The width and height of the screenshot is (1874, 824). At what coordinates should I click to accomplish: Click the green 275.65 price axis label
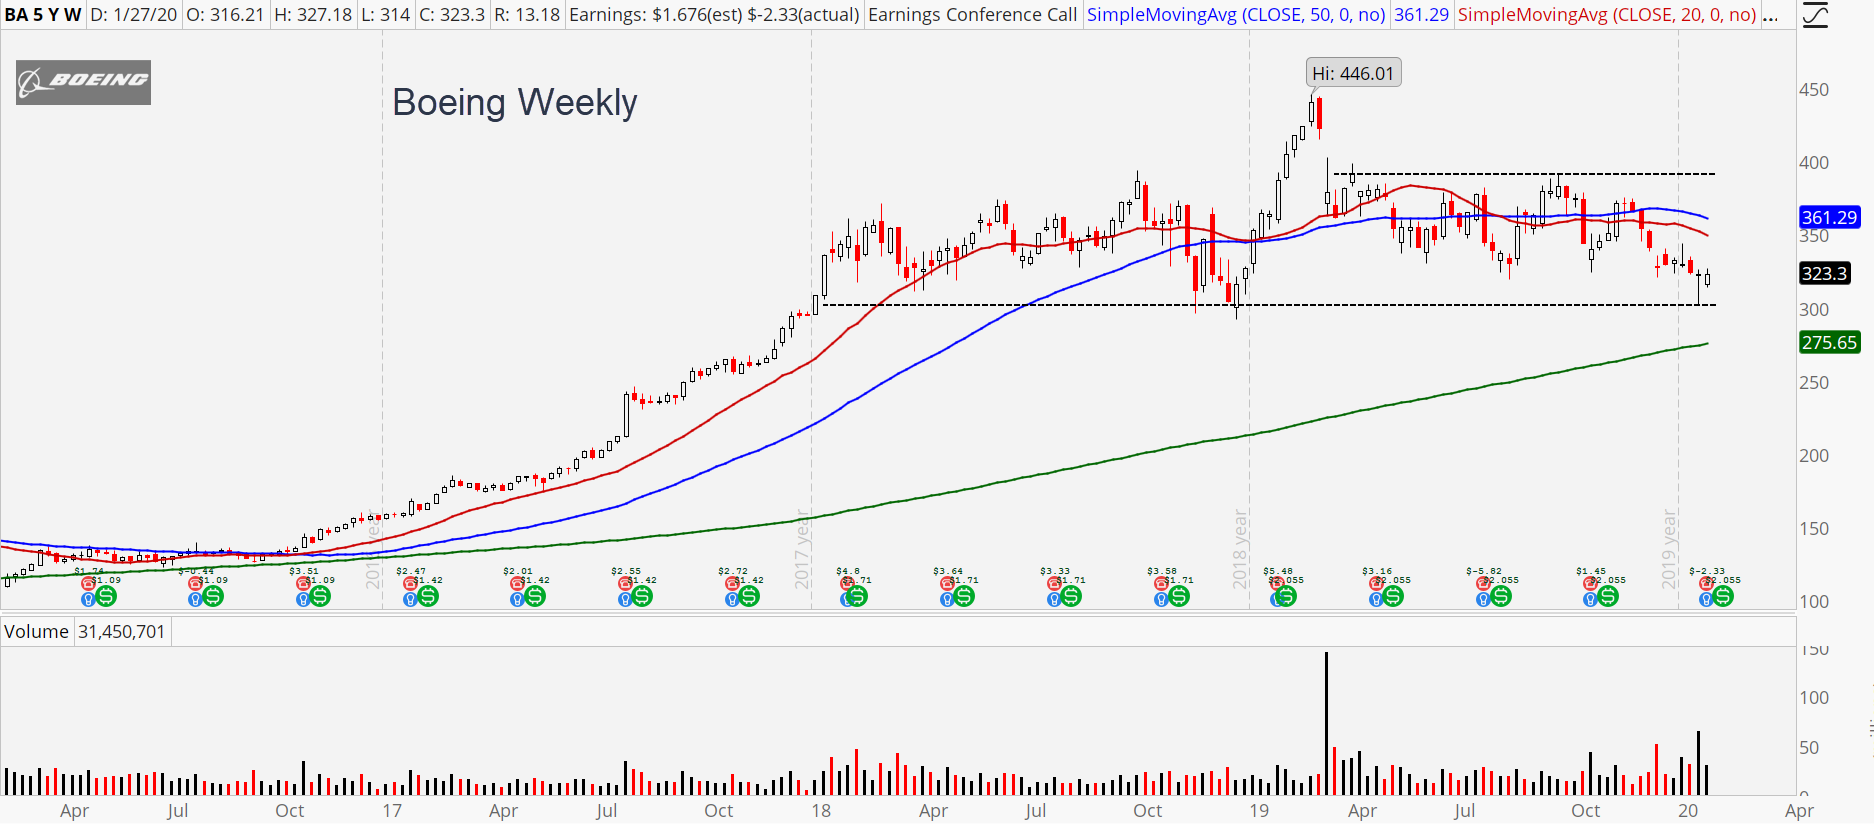pos(1829,342)
